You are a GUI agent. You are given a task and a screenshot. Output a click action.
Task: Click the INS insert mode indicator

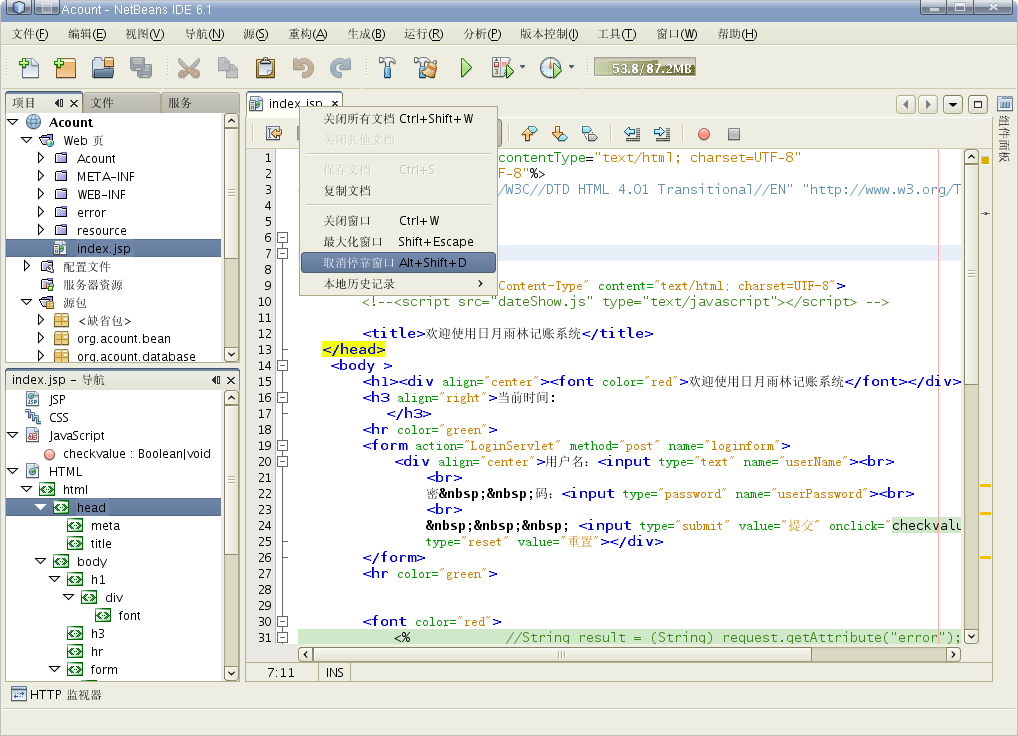click(x=334, y=672)
